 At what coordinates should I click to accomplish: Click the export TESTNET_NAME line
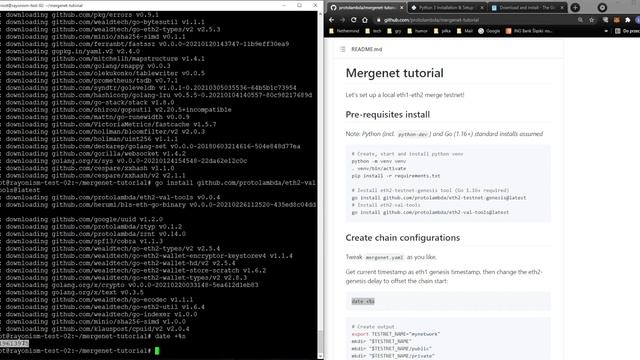396,334
